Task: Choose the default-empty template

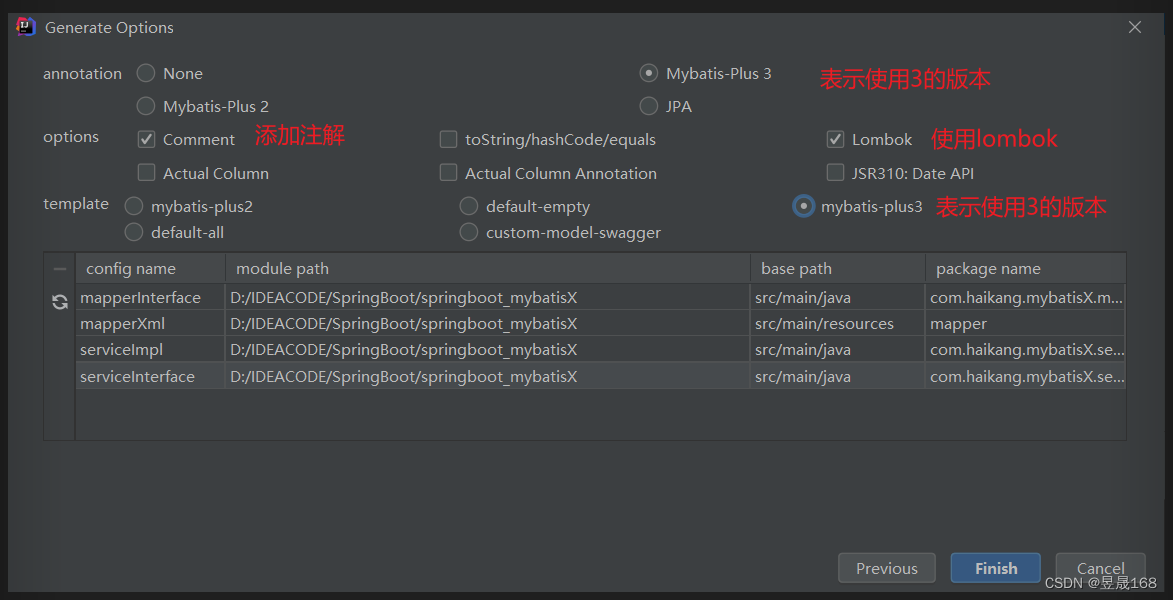Action: point(469,206)
